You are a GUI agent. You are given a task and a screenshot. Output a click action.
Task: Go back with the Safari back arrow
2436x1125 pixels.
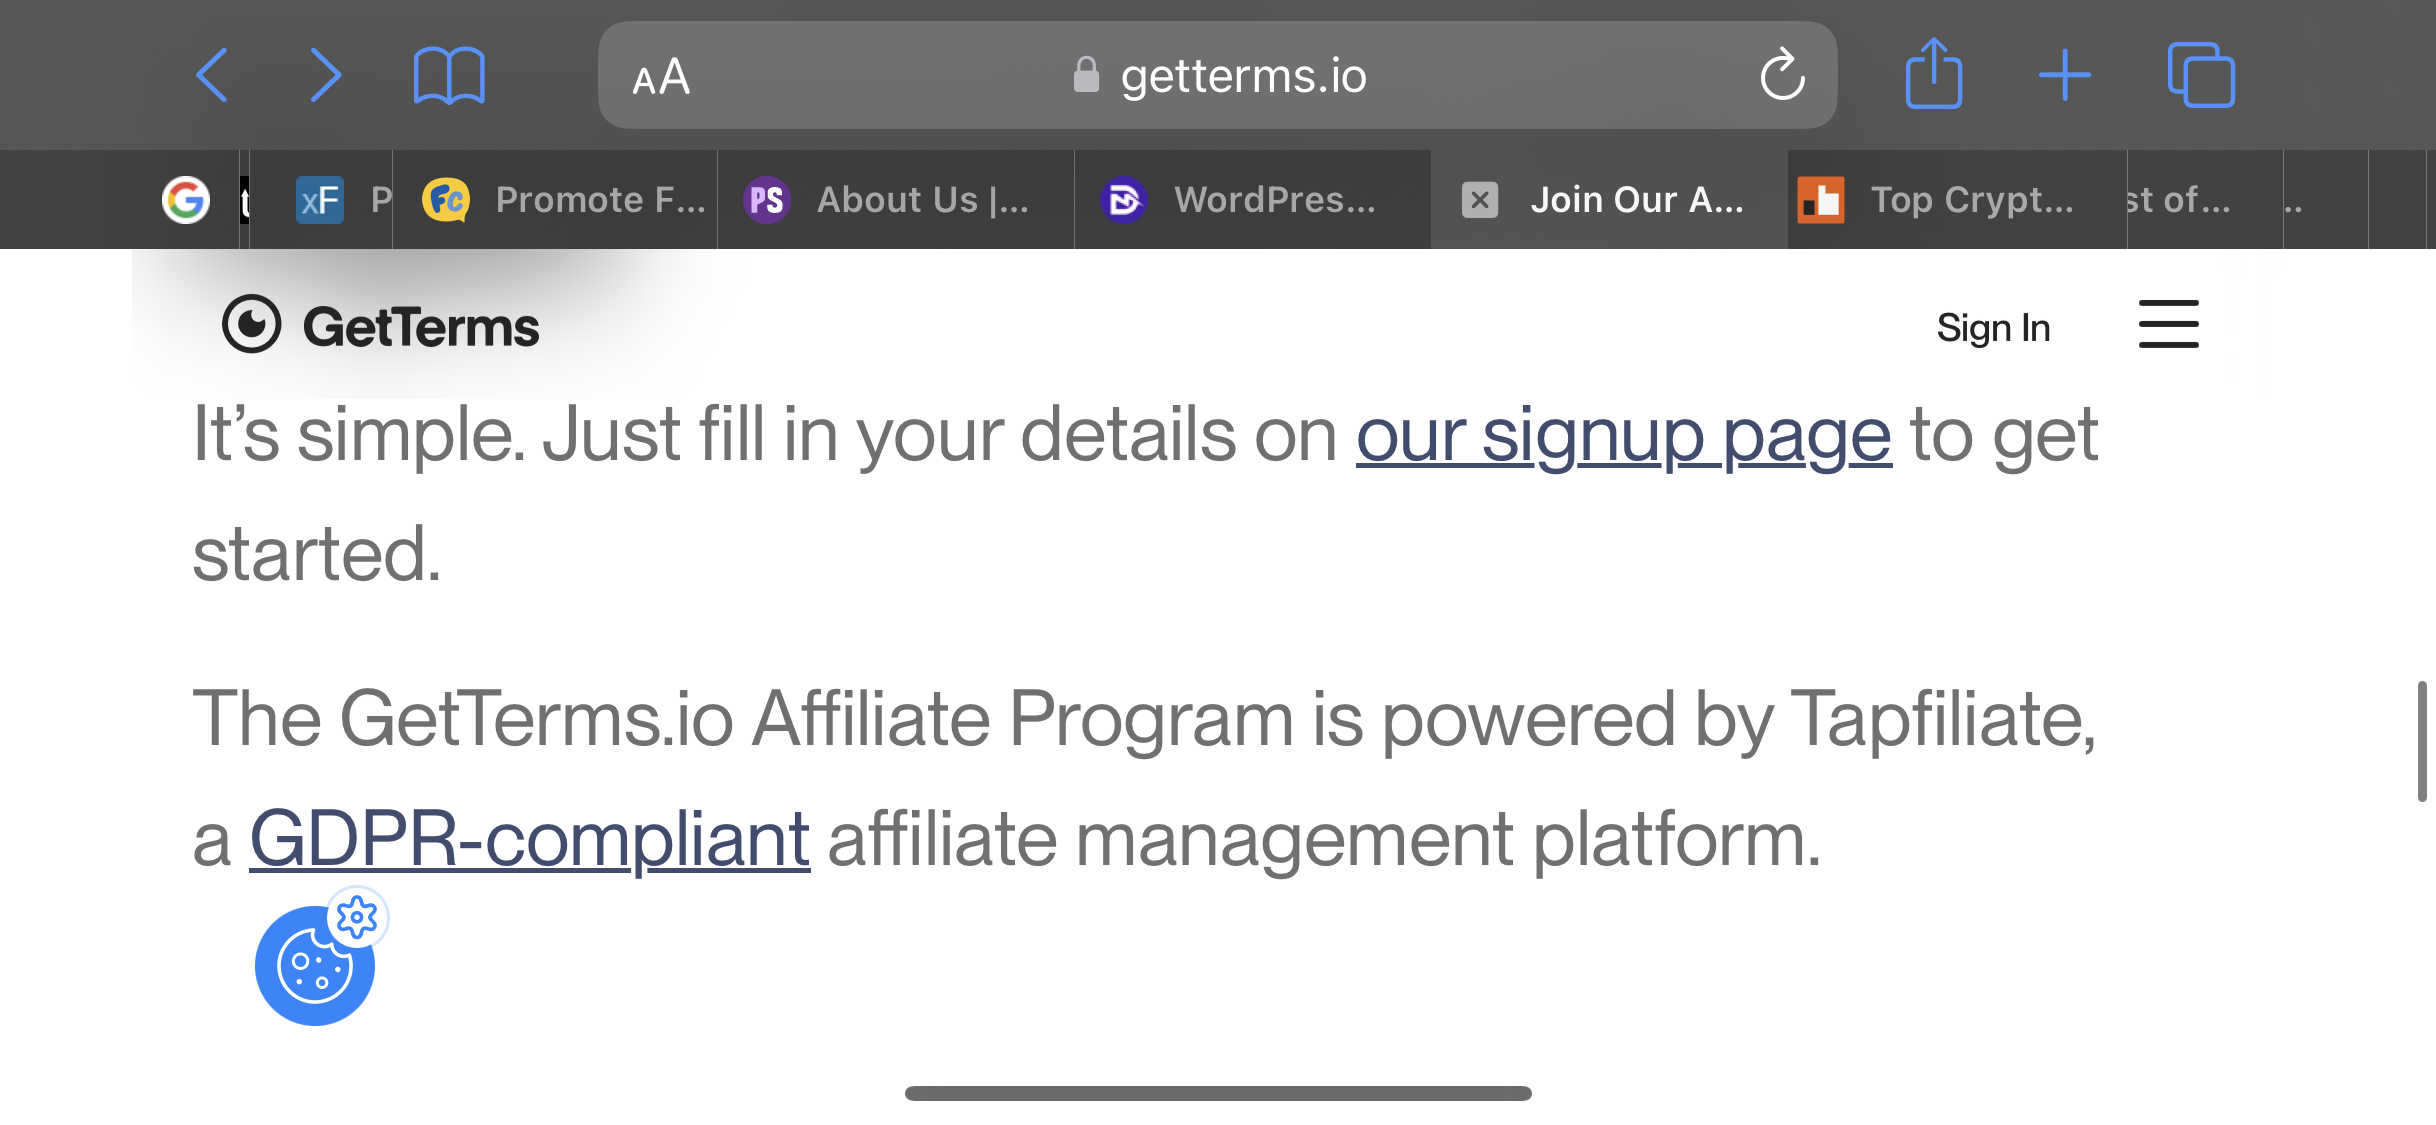[212, 75]
